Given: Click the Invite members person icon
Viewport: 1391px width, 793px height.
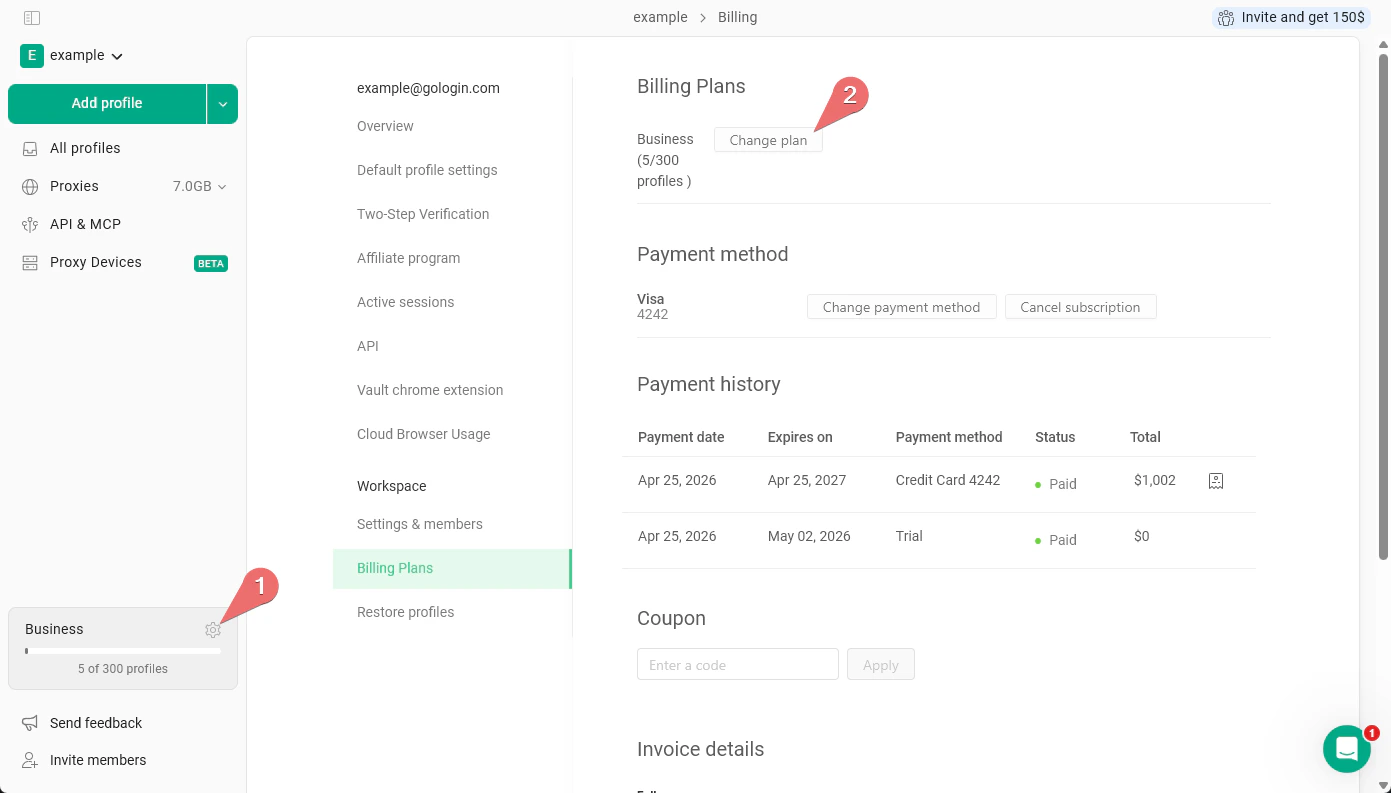Looking at the screenshot, I should click(30, 760).
